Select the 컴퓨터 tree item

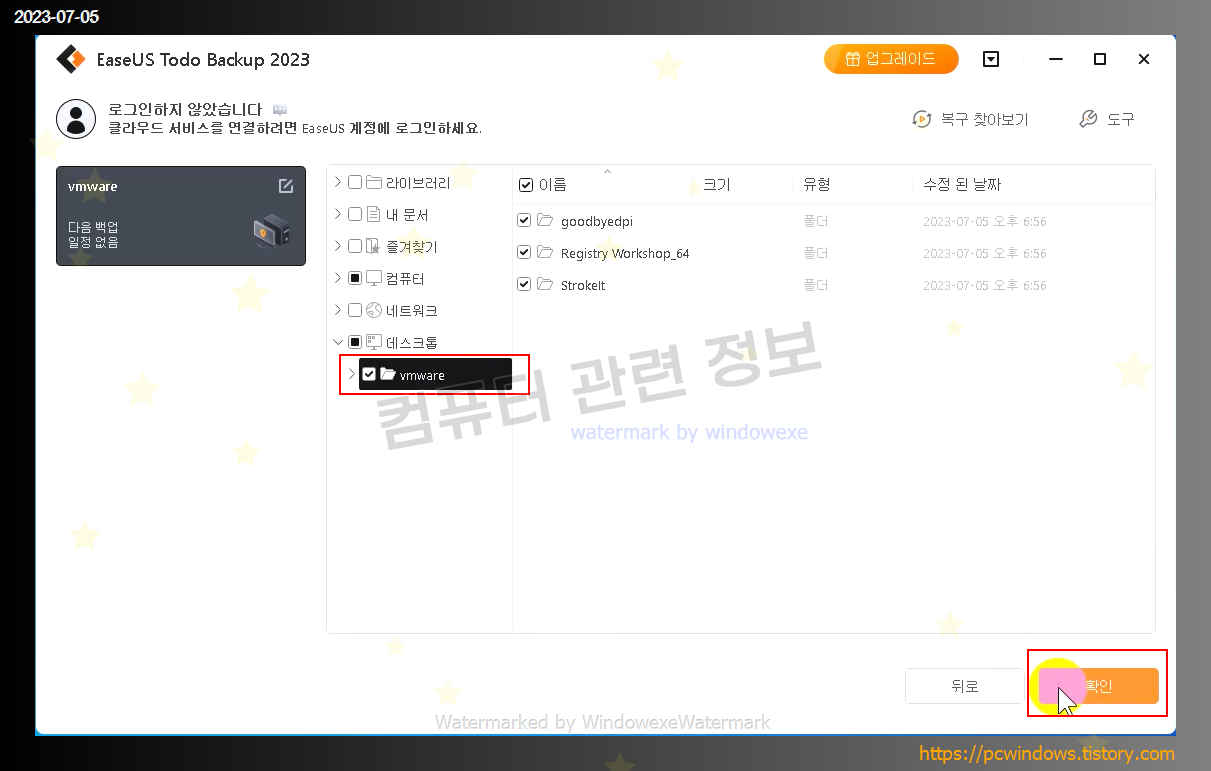pos(405,279)
